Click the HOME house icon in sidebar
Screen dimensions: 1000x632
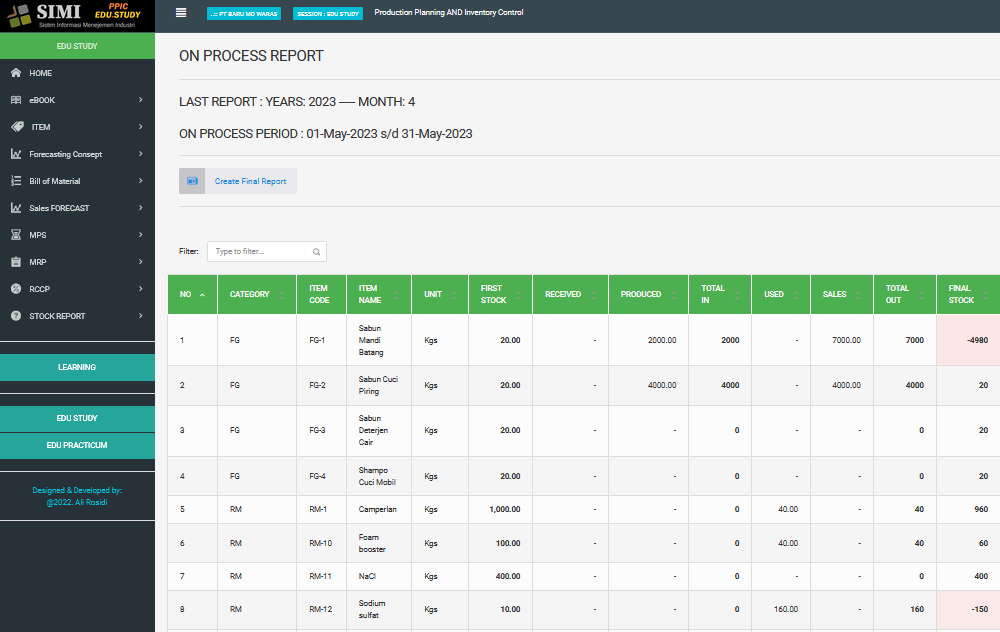[16, 74]
